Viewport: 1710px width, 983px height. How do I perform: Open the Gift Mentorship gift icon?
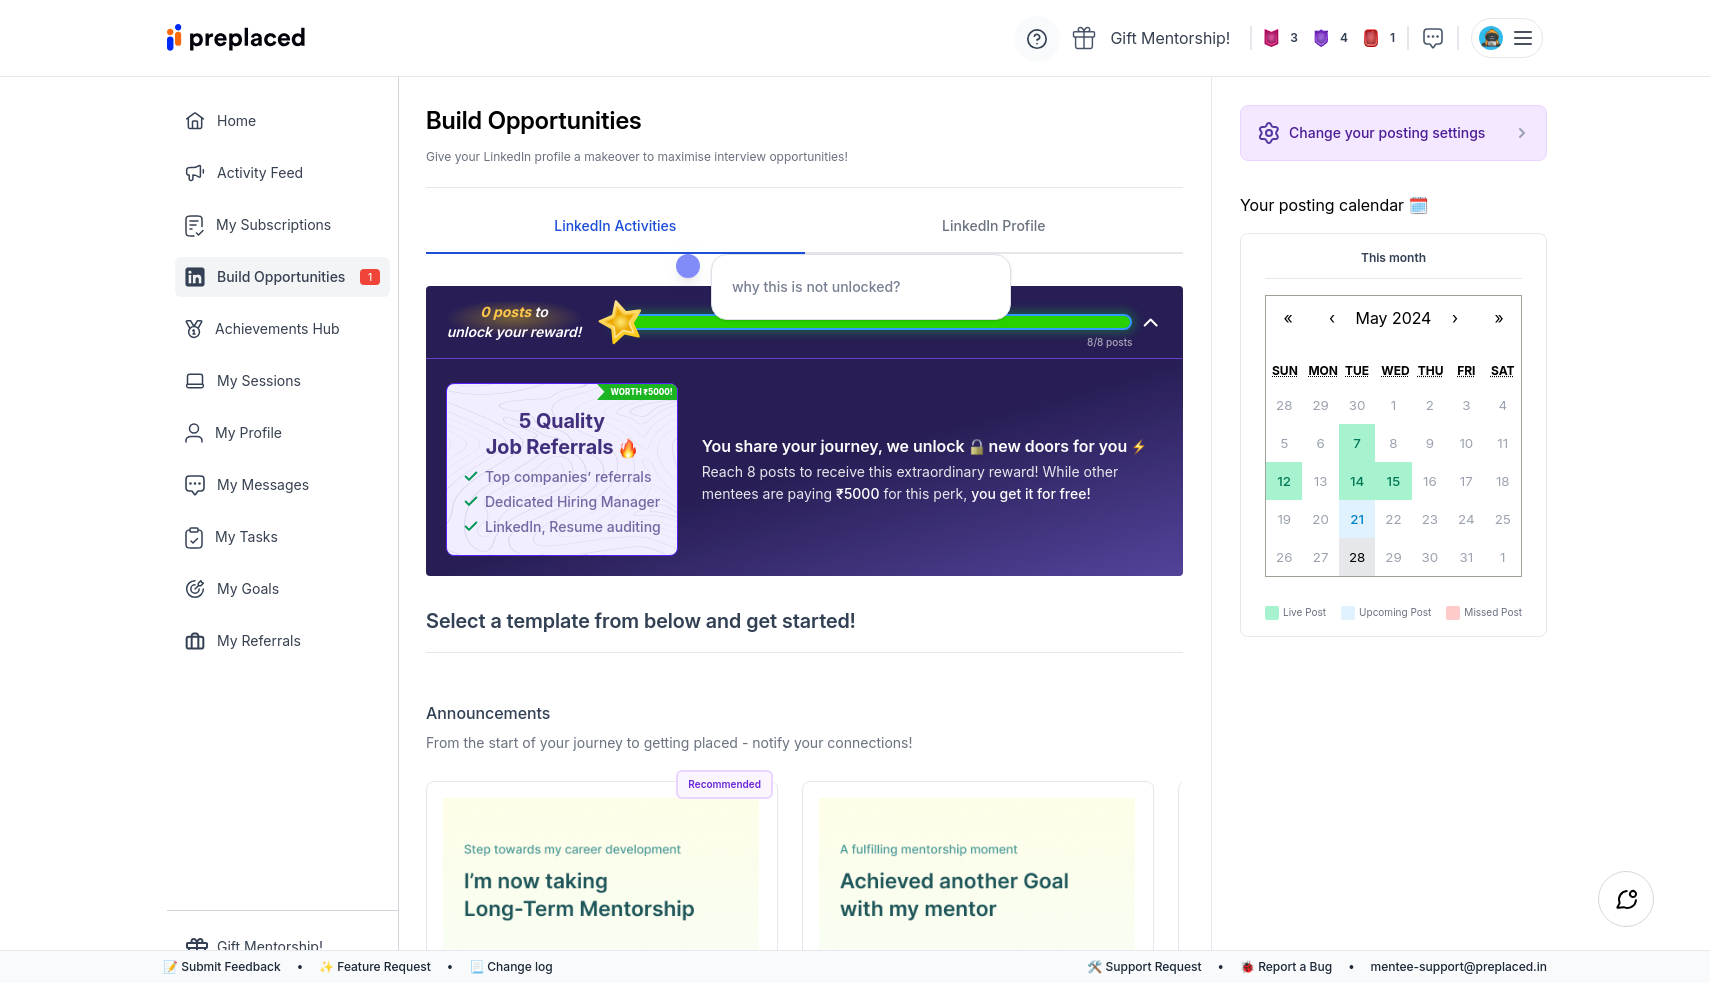(x=1084, y=39)
